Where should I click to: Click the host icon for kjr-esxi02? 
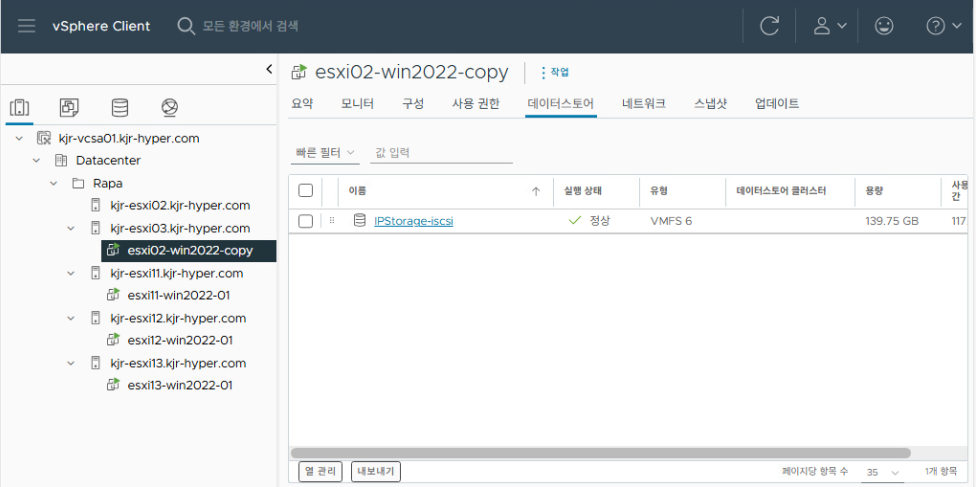[x=96, y=206]
